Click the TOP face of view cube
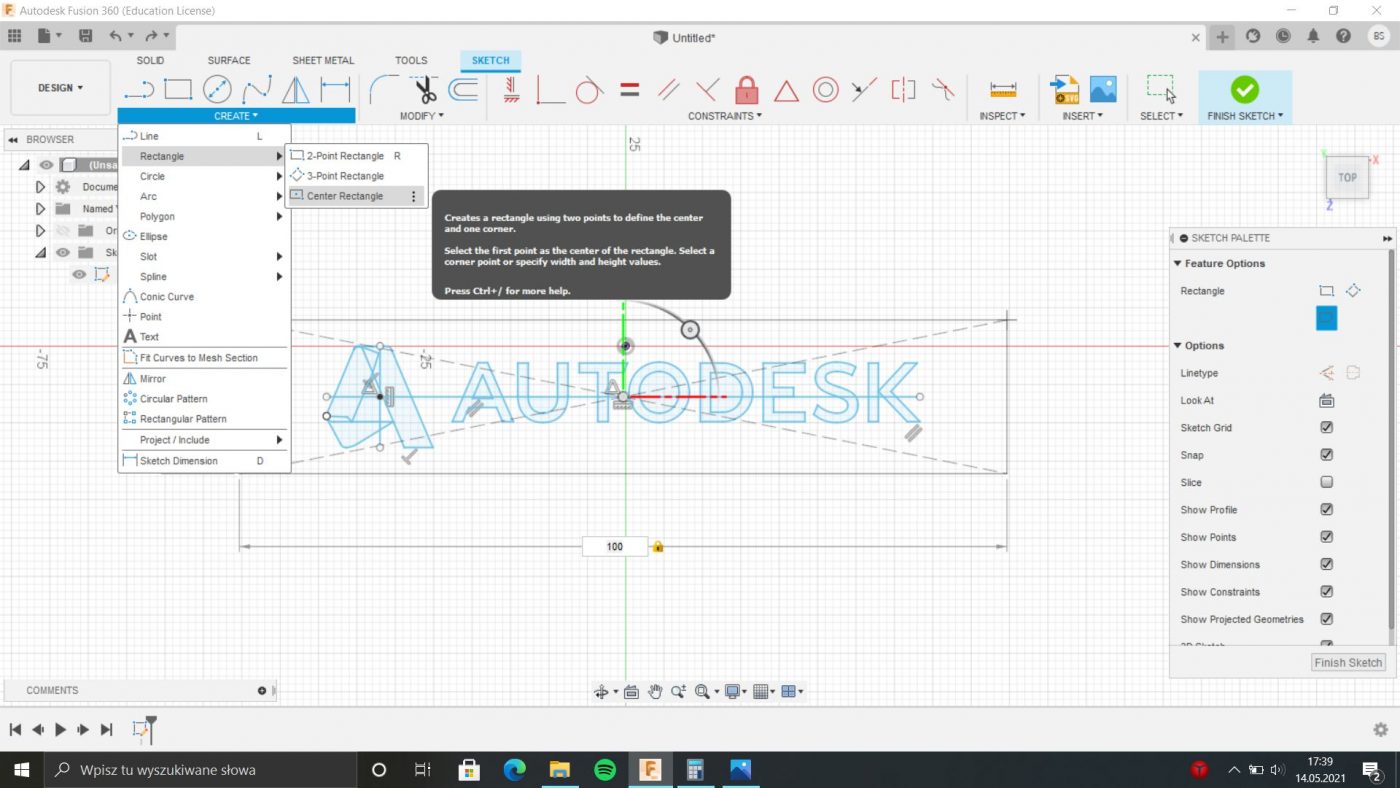Viewport: 1400px width, 788px height. (x=1347, y=178)
